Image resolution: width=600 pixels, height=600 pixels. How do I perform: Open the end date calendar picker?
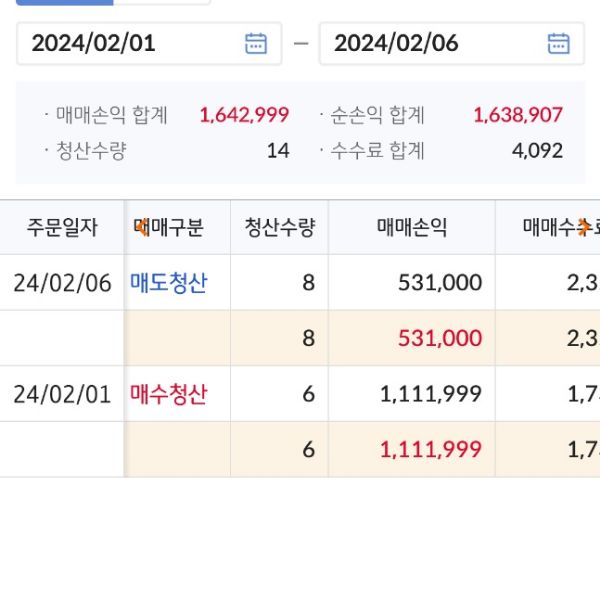pyautogui.click(x=558, y=43)
